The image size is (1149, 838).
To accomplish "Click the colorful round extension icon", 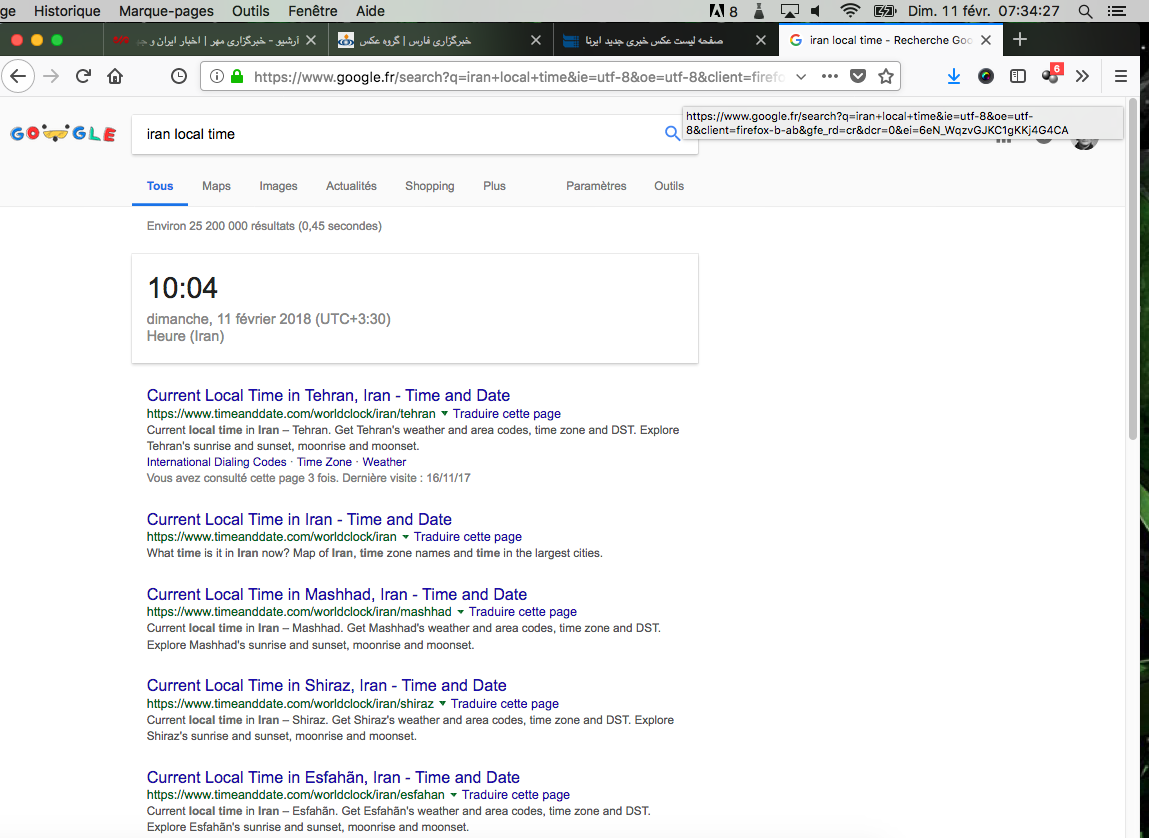I will point(986,76).
